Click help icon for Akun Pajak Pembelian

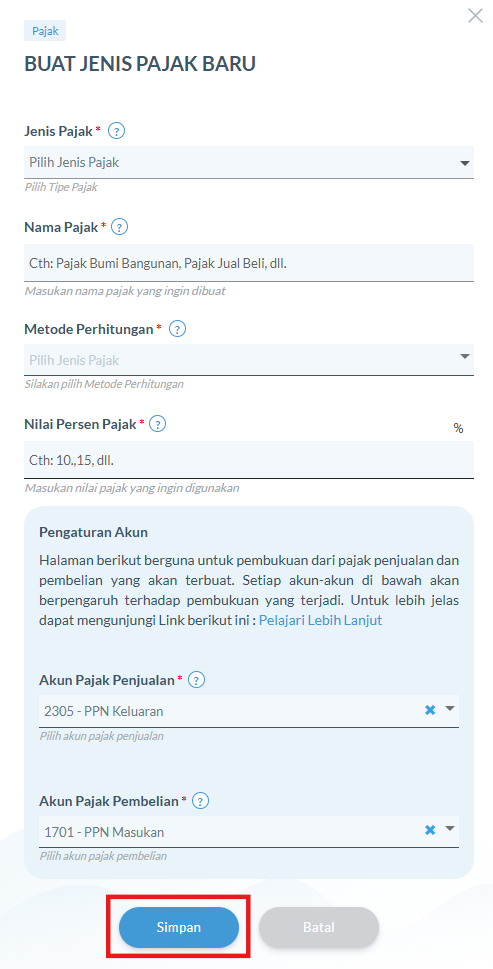[x=201, y=802]
